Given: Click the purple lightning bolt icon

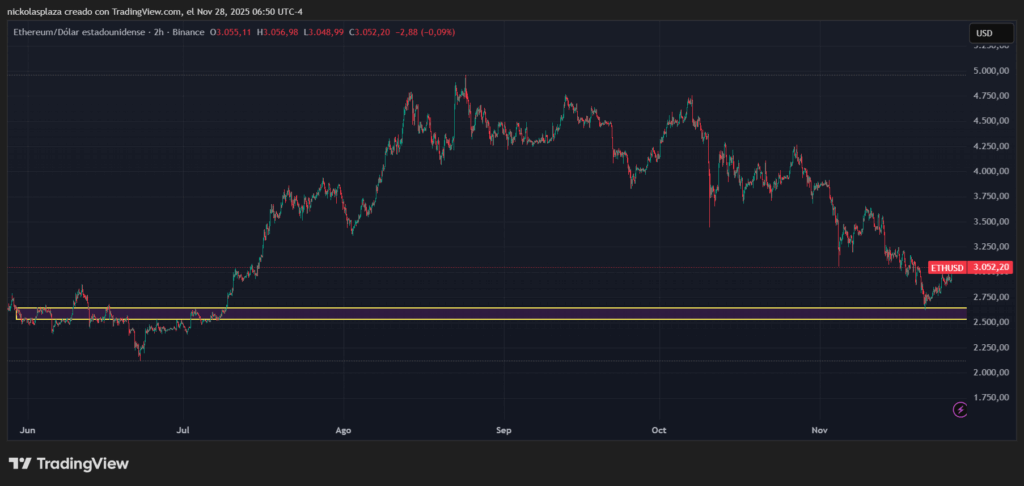Looking at the screenshot, I should tap(960, 409).
